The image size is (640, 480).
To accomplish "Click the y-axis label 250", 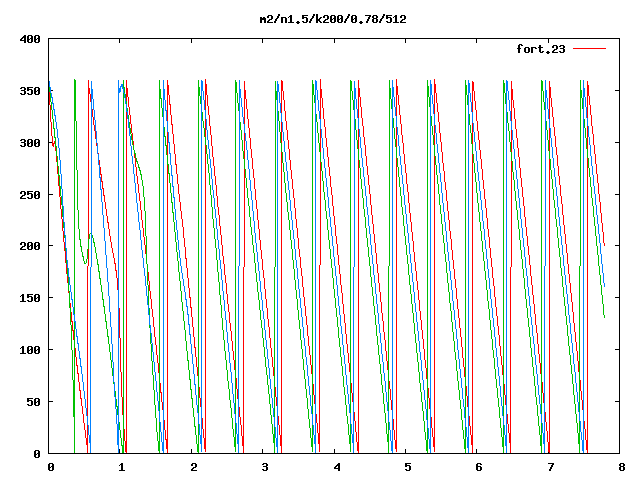I will [x=30, y=195].
